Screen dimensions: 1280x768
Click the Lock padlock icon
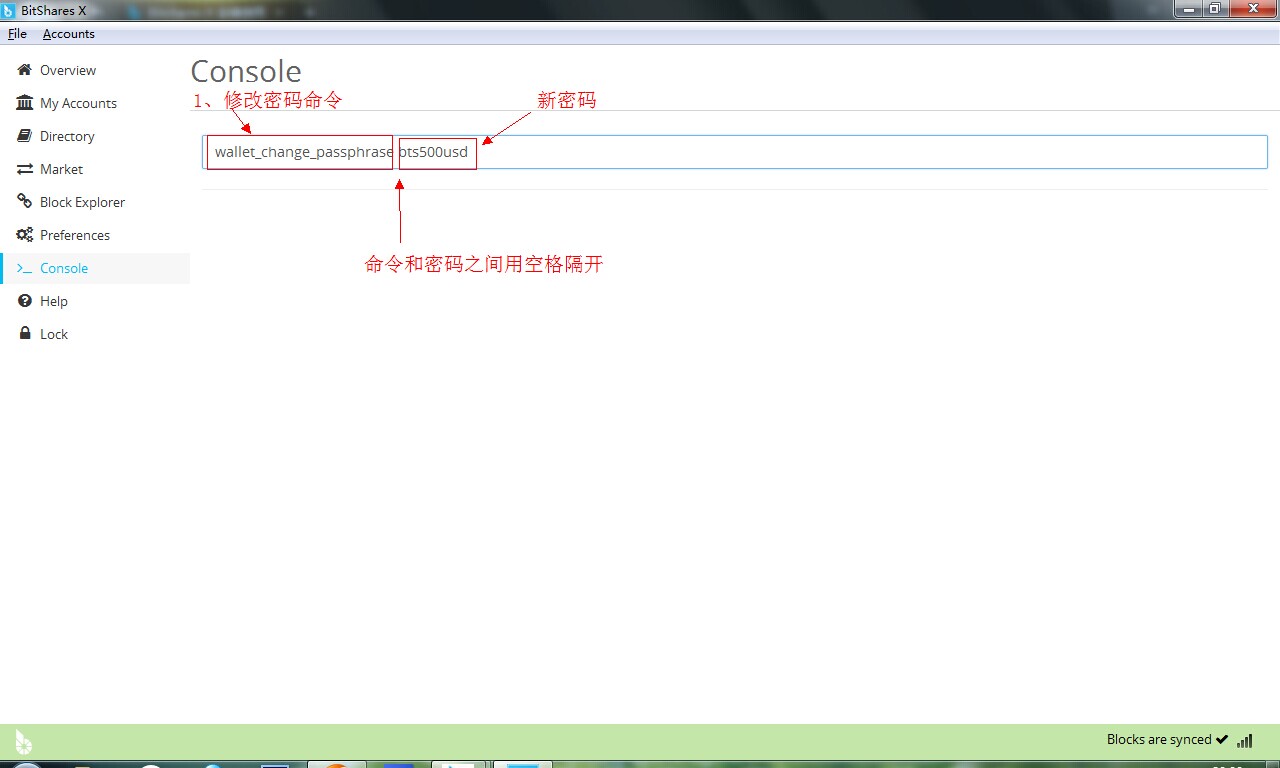click(x=25, y=333)
